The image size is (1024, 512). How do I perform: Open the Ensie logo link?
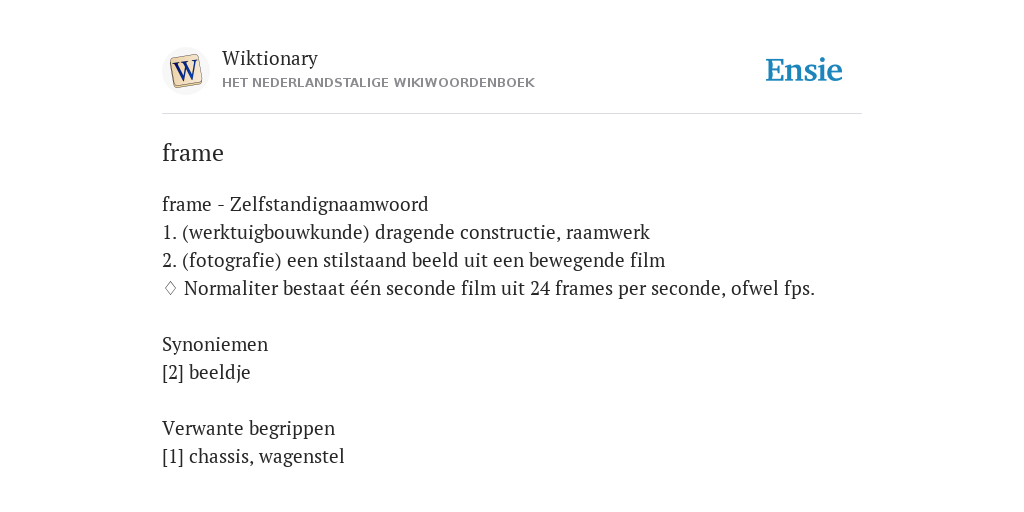tap(804, 70)
